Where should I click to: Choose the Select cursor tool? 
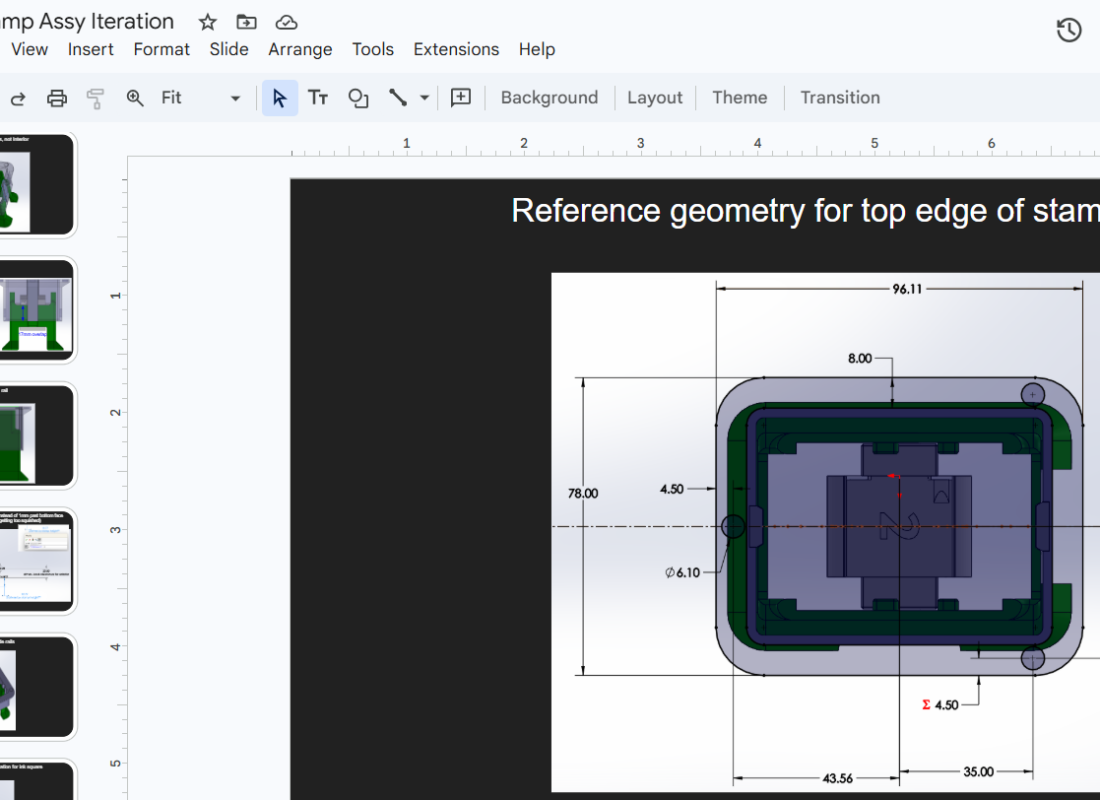pyautogui.click(x=279, y=98)
